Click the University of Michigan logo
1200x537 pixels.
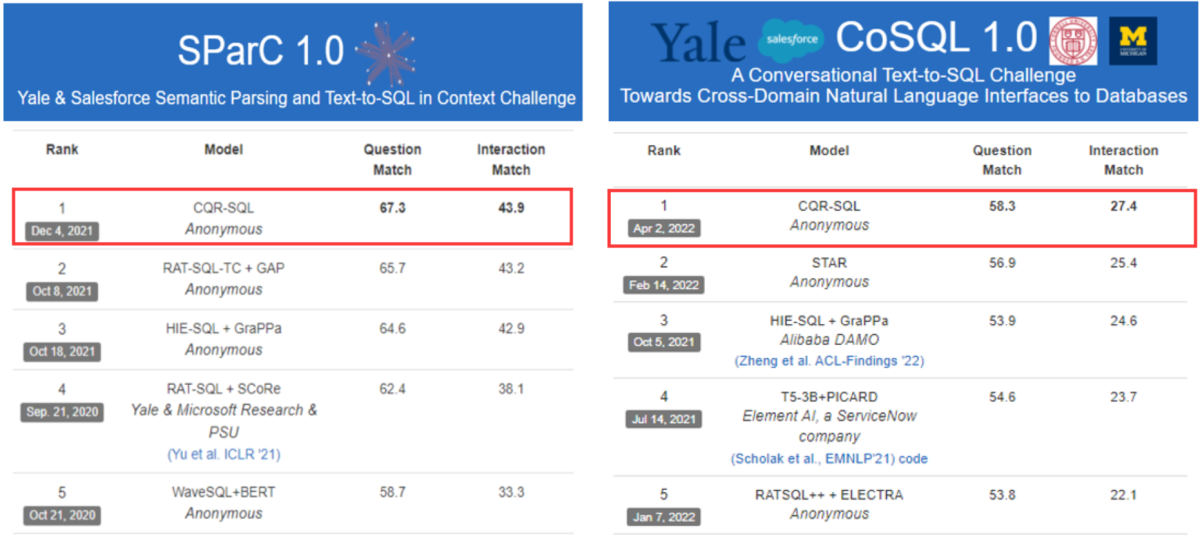[x=1133, y=40]
